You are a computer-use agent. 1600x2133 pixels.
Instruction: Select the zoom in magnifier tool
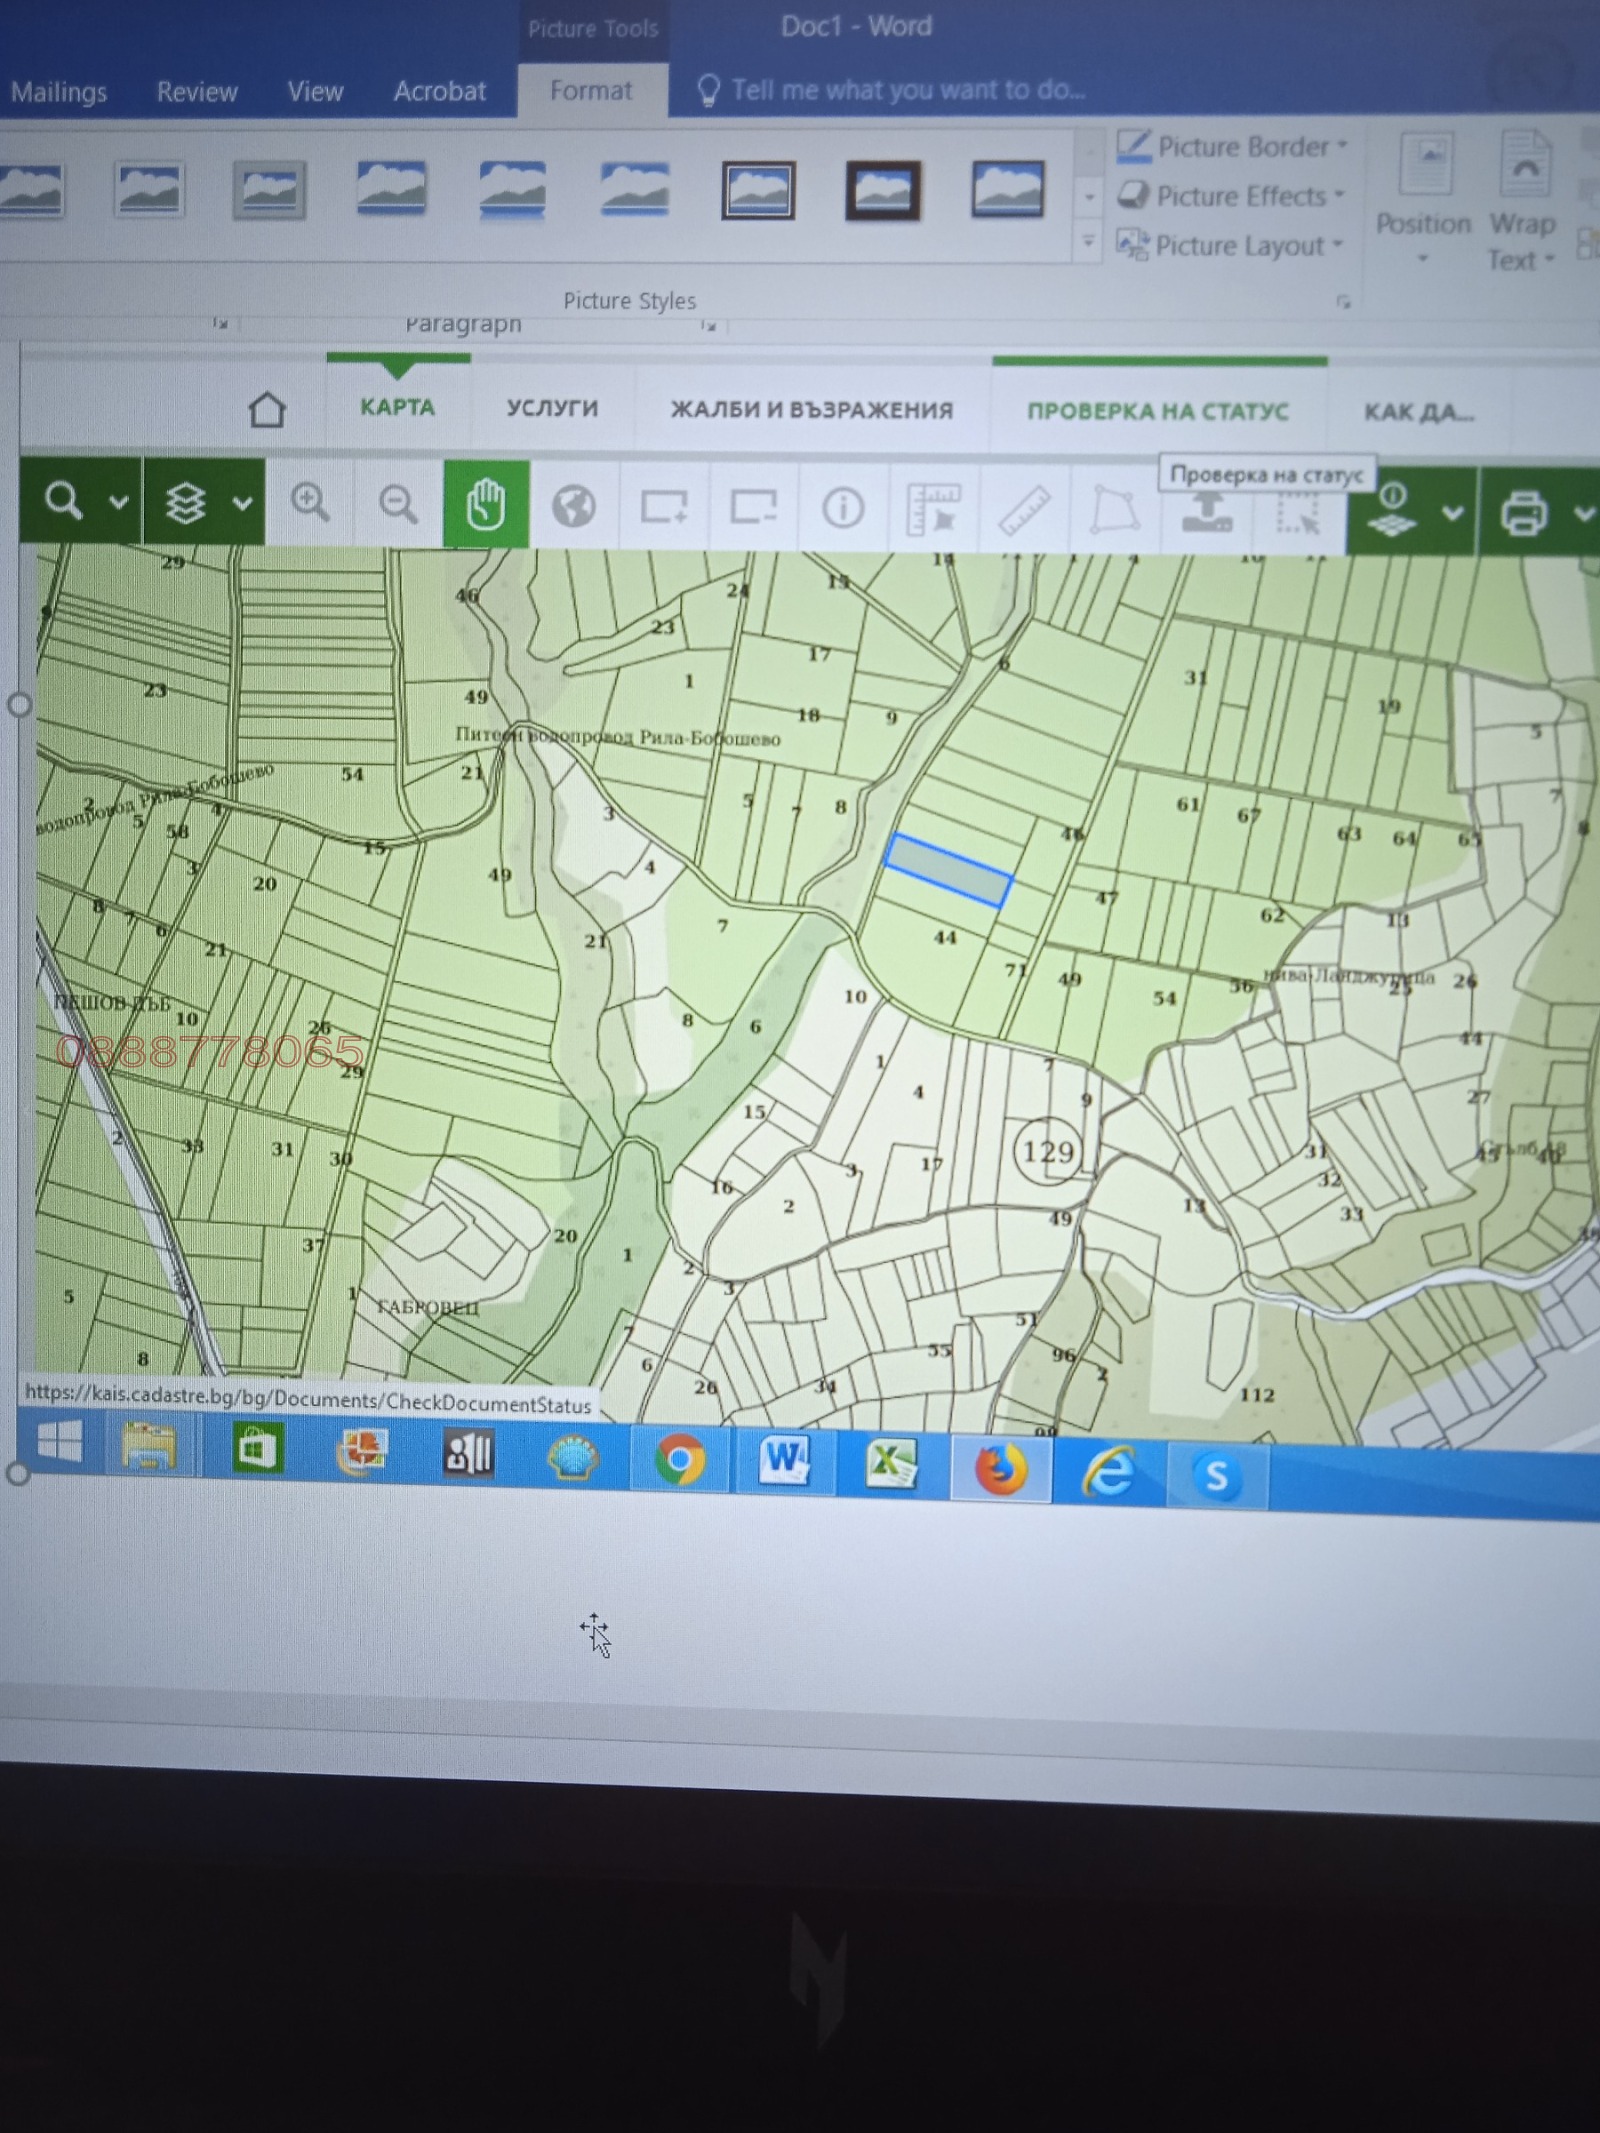pyautogui.click(x=310, y=503)
